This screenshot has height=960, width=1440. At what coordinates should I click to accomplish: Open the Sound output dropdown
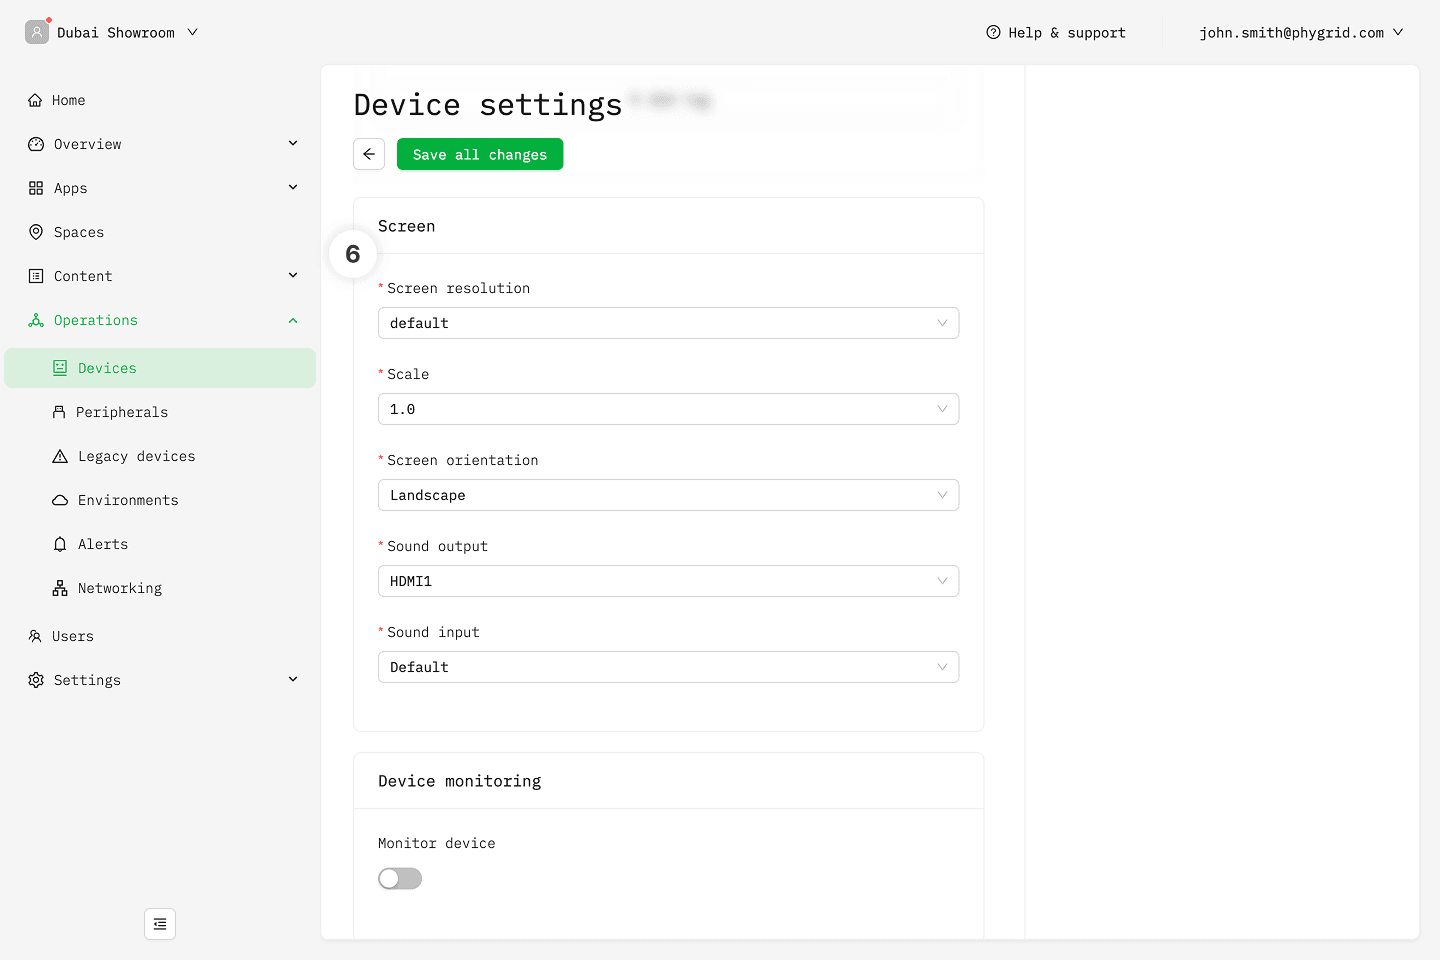(668, 581)
